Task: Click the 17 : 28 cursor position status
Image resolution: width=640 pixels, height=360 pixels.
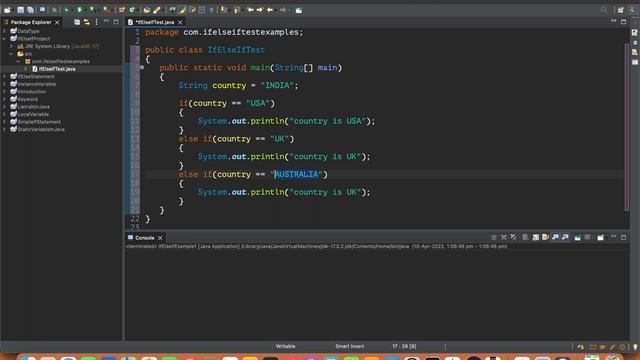Action: click(404, 346)
